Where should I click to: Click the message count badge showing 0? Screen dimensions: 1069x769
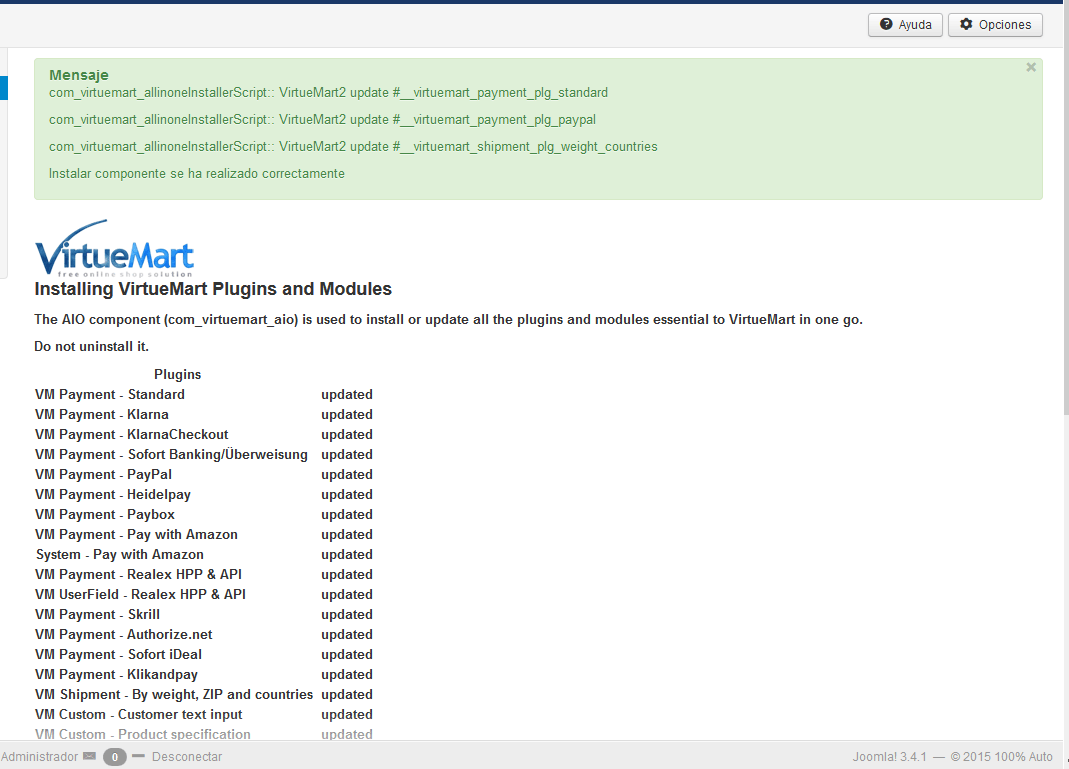[x=115, y=757]
